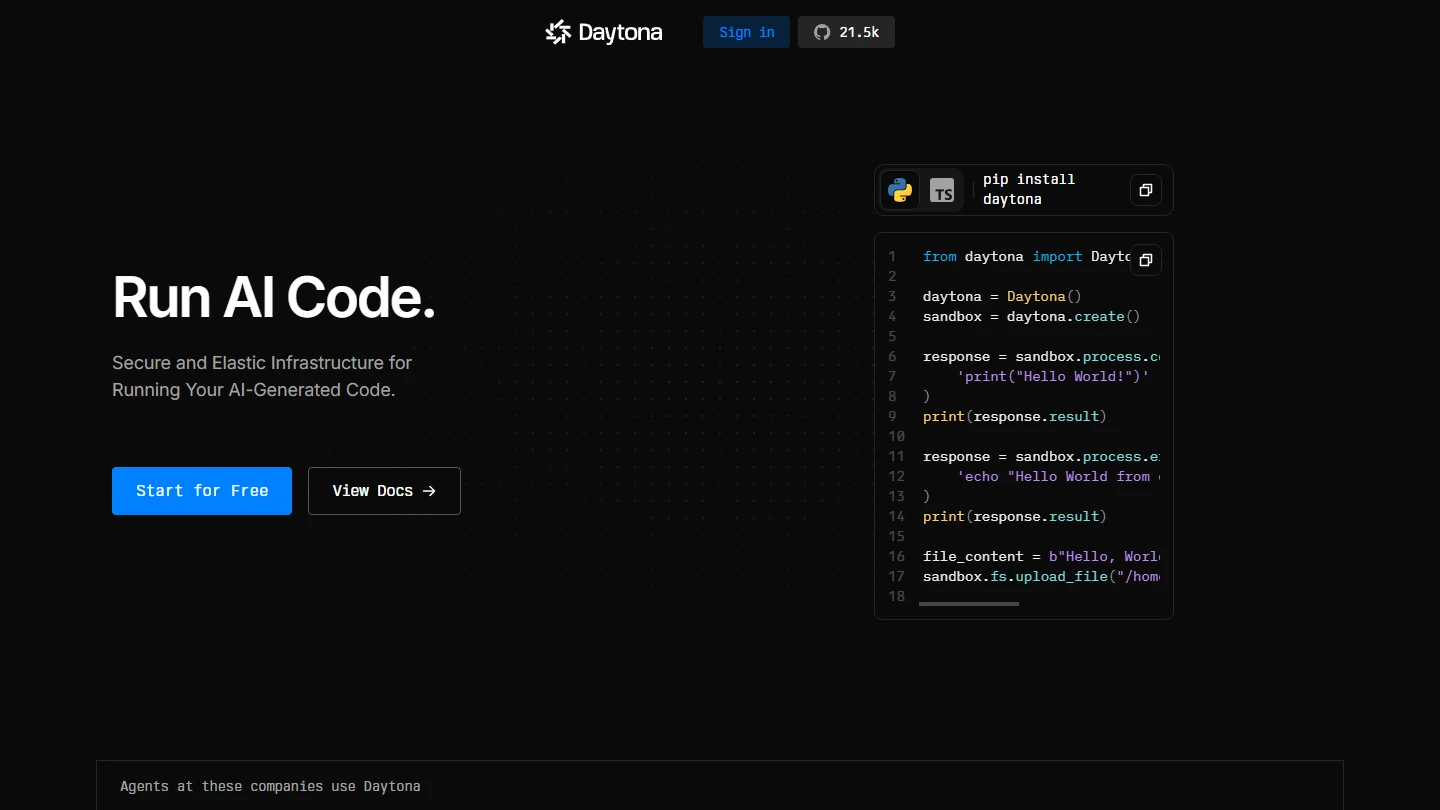Click the arrow icon in View Docs
The image size is (1440, 810).
pos(429,491)
